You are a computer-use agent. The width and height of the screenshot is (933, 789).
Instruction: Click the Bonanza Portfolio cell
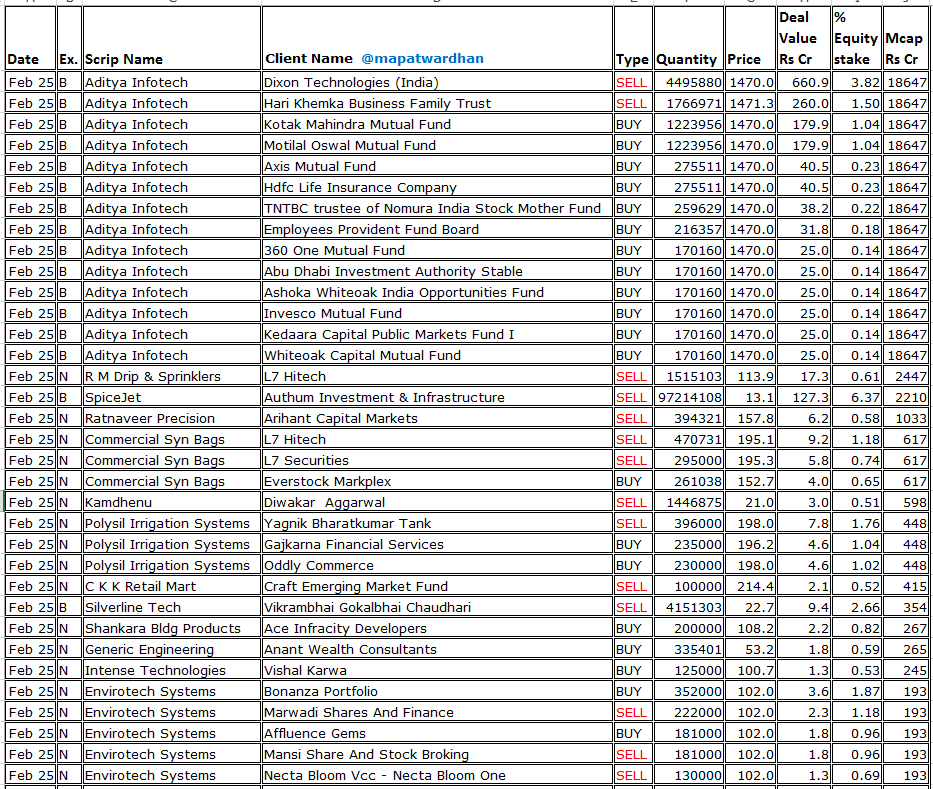(437, 691)
